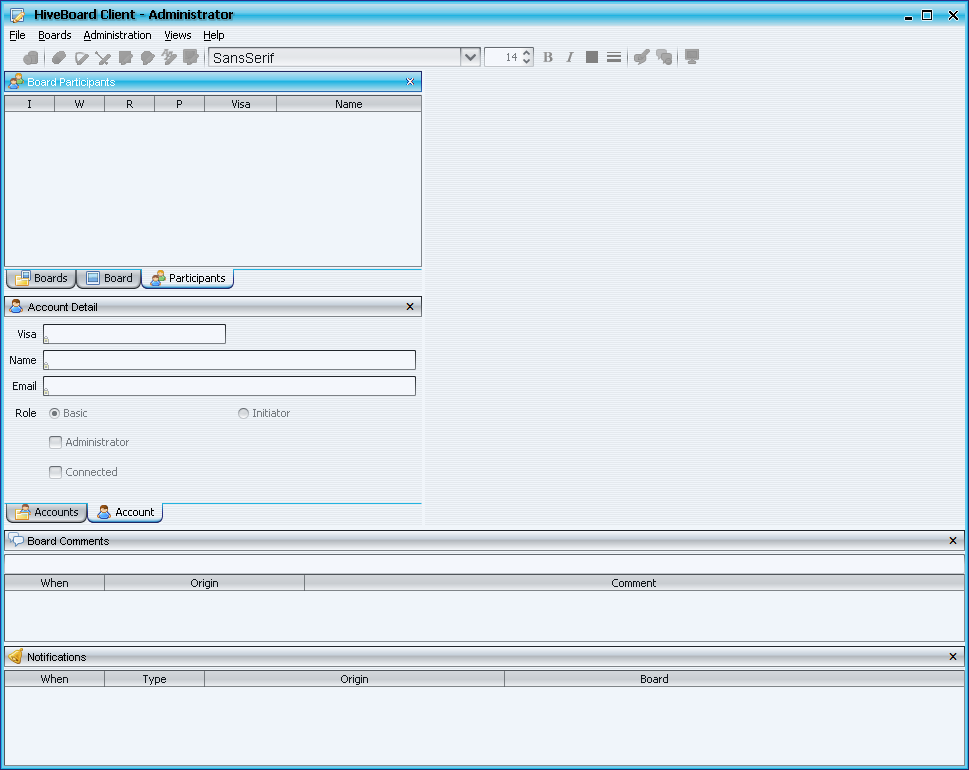Increase font size with stepper arrow
The image size is (969, 770).
(x=528, y=53)
